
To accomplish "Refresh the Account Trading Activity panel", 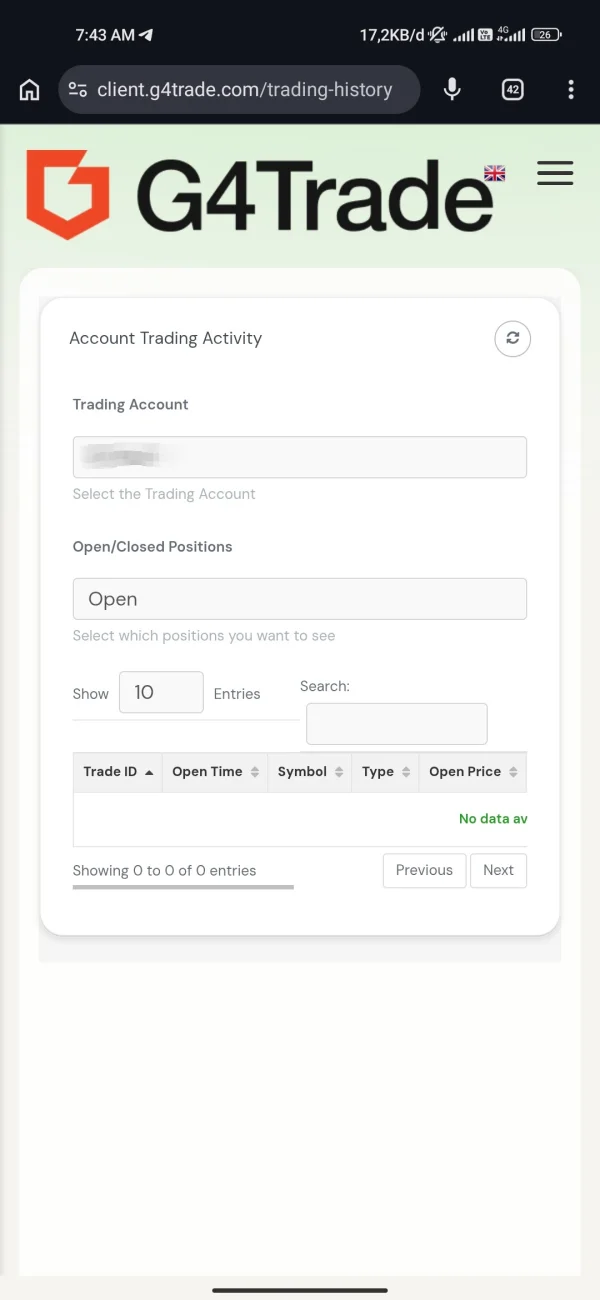I will [513, 338].
